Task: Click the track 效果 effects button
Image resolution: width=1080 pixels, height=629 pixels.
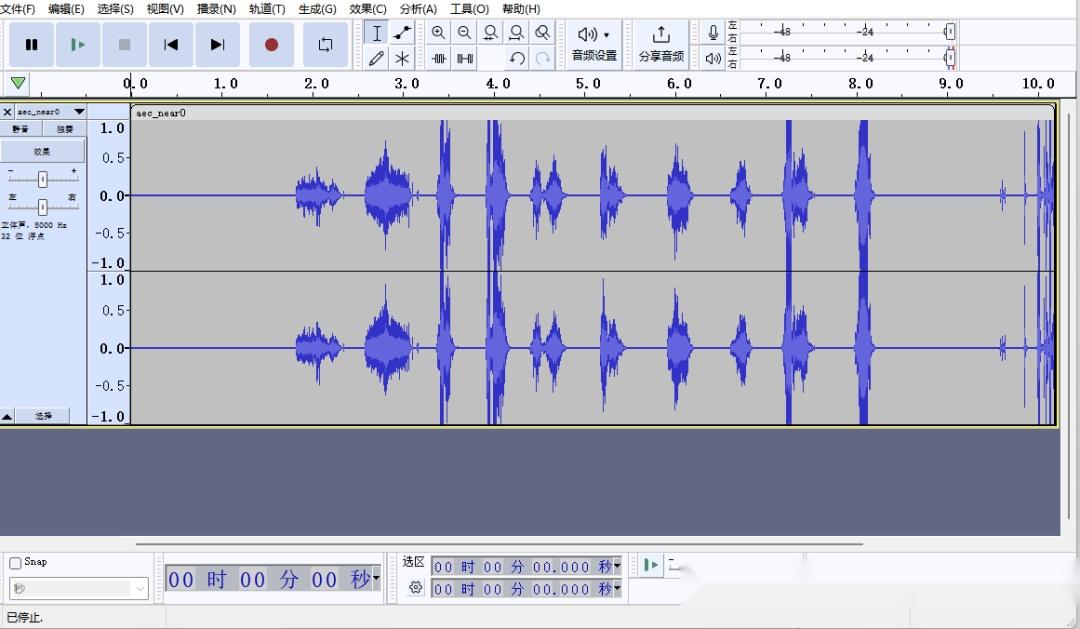Action: pyautogui.click(x=43, y=151)
